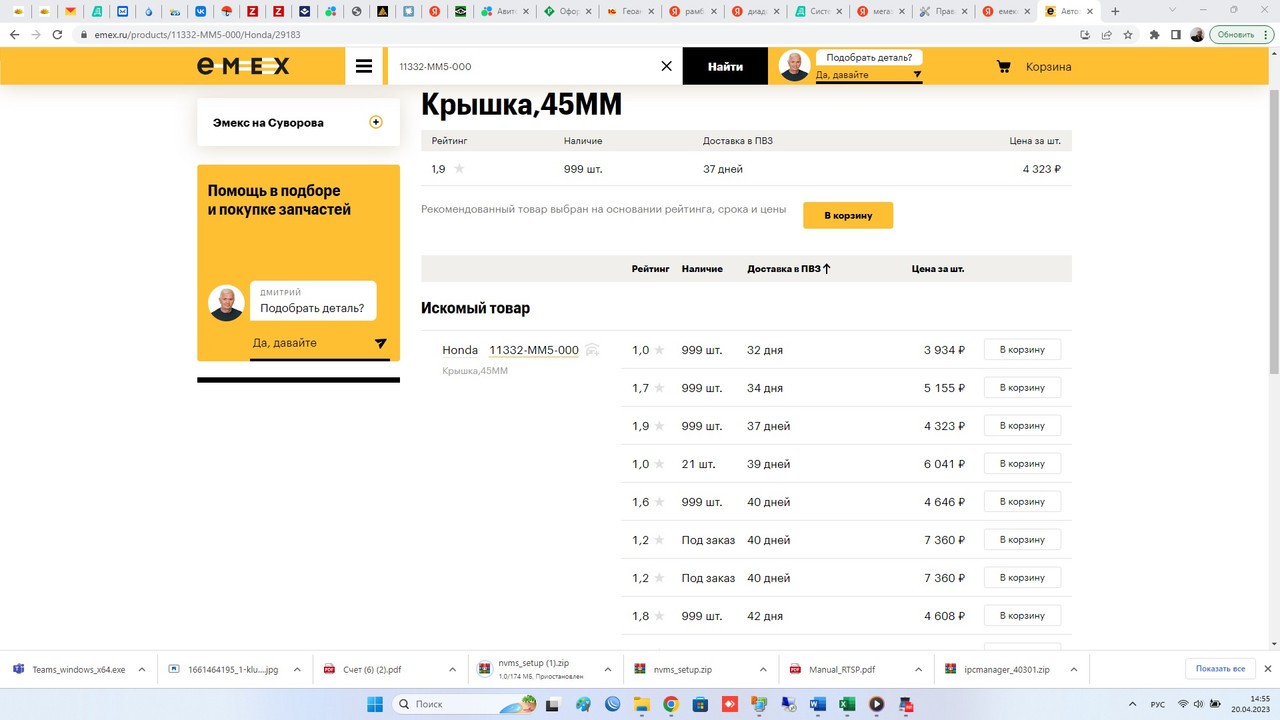Screen dimensions: 1280x720
Task: Add the 4 646 ₽ offer to cart
Action: tap(1022, 502)
